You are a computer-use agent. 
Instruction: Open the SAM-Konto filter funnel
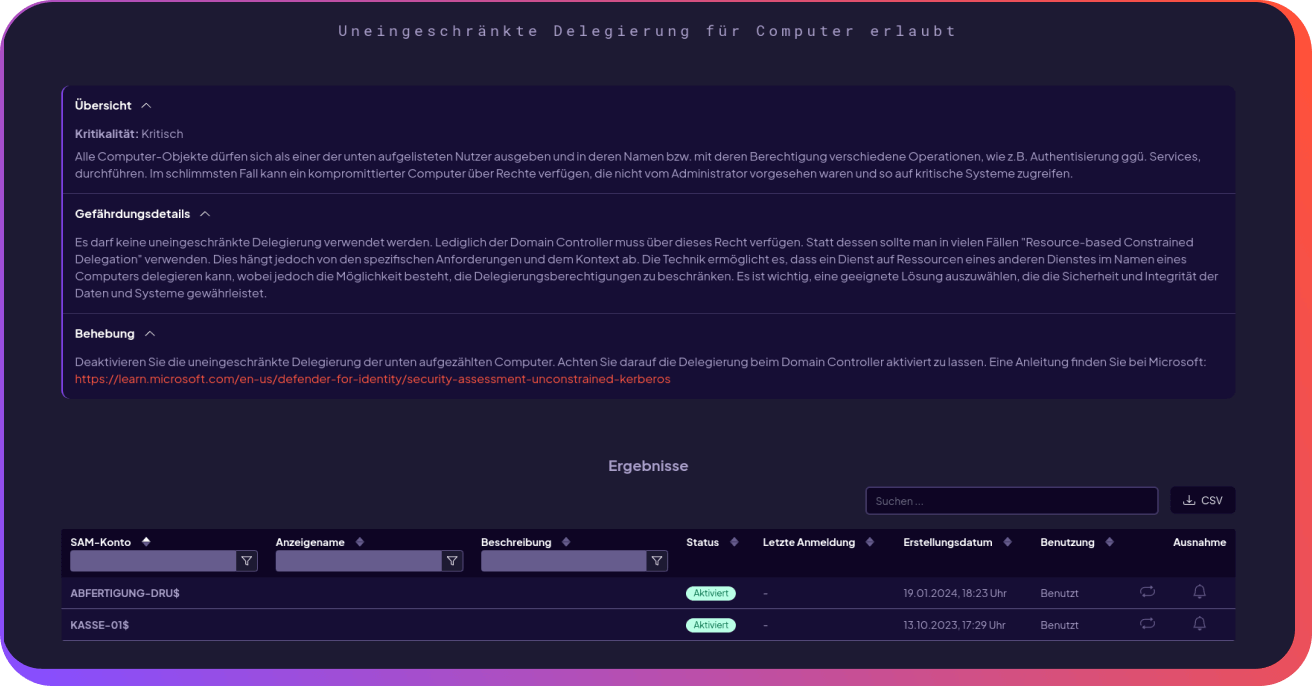point(247,561)
